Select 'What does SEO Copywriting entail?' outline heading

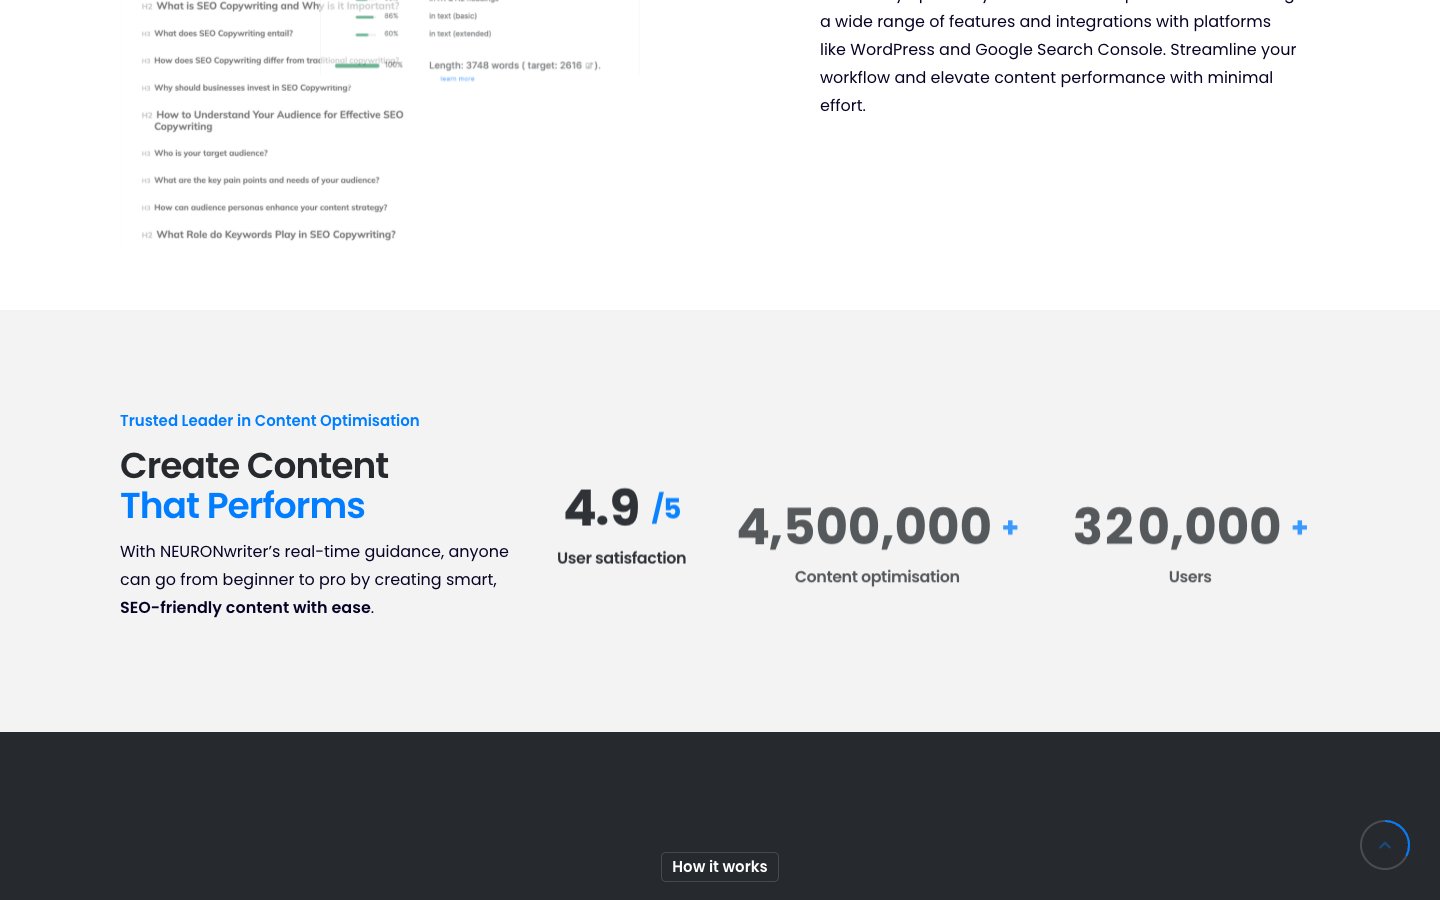pyautogui.click(x=223, y=34)
